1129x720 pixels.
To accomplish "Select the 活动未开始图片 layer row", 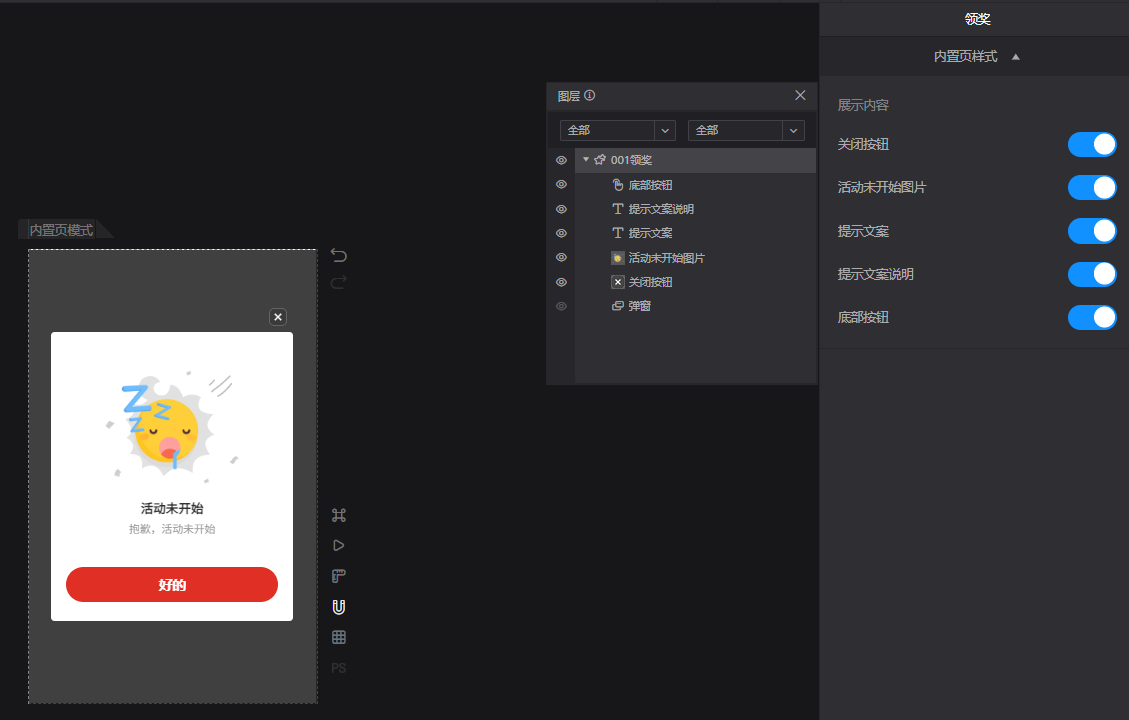I will pos(696,258).
